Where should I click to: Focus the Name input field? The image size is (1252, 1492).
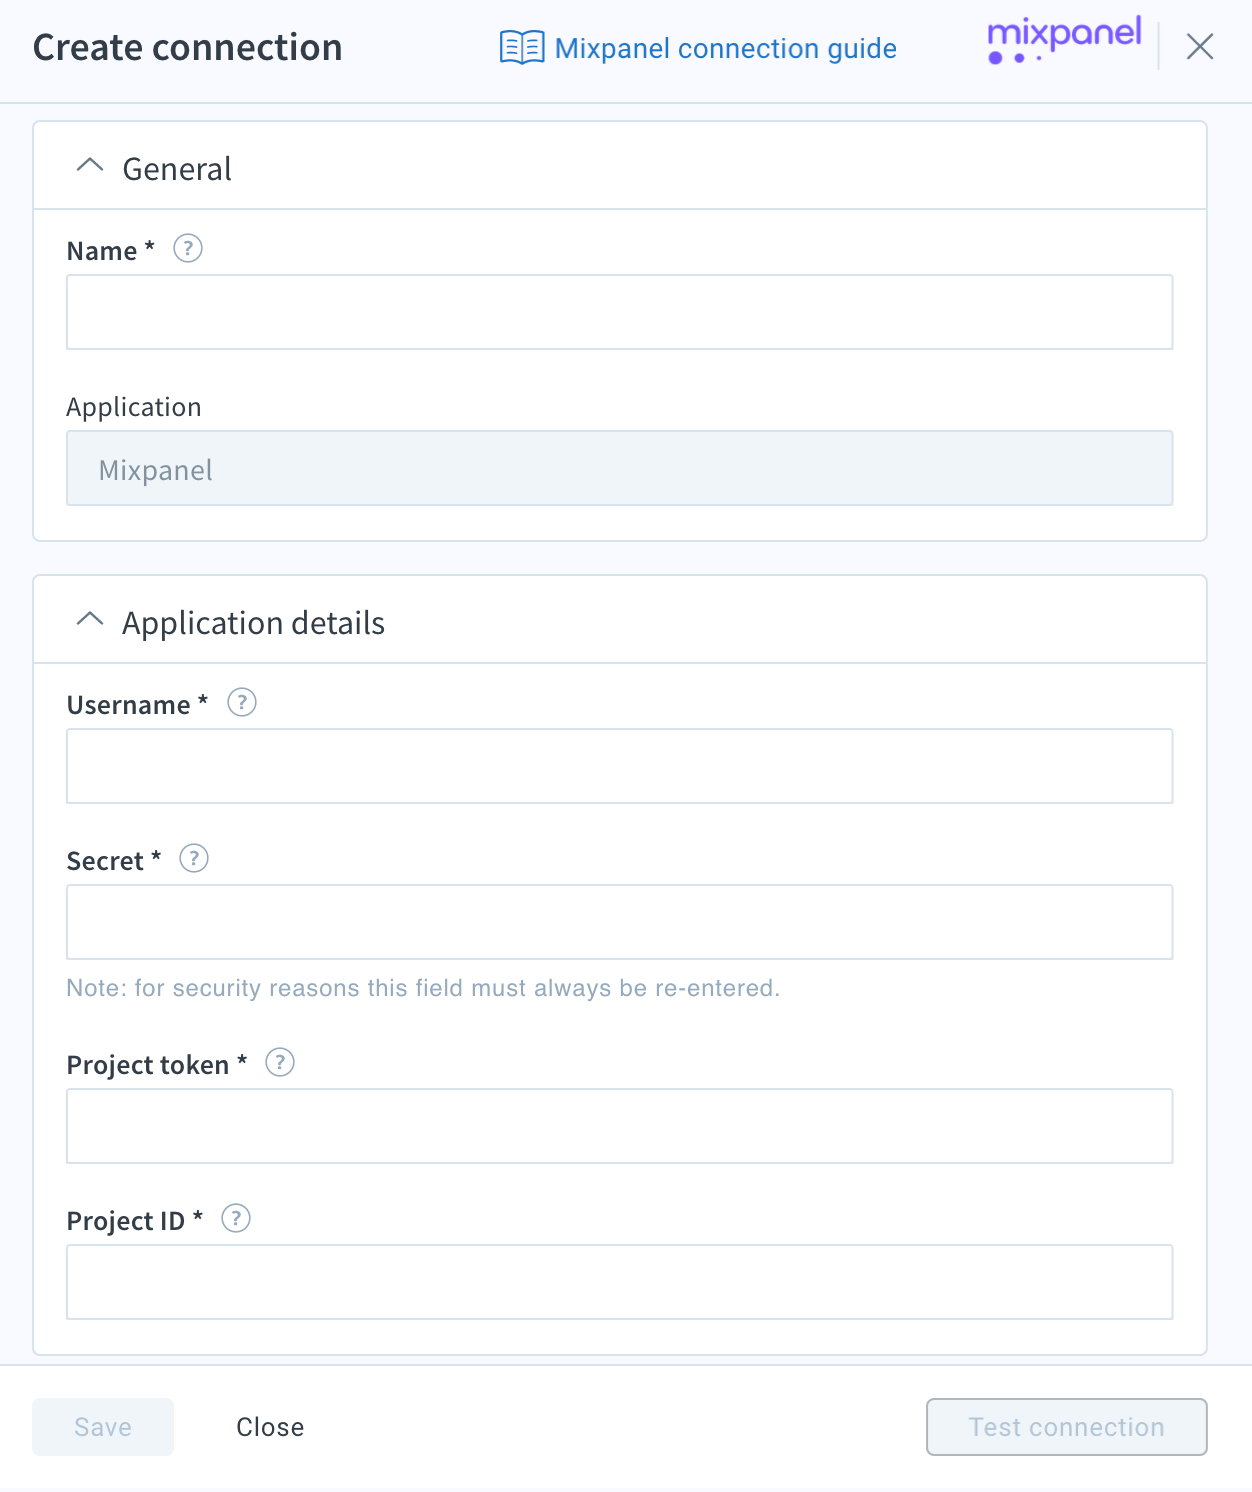620,312
